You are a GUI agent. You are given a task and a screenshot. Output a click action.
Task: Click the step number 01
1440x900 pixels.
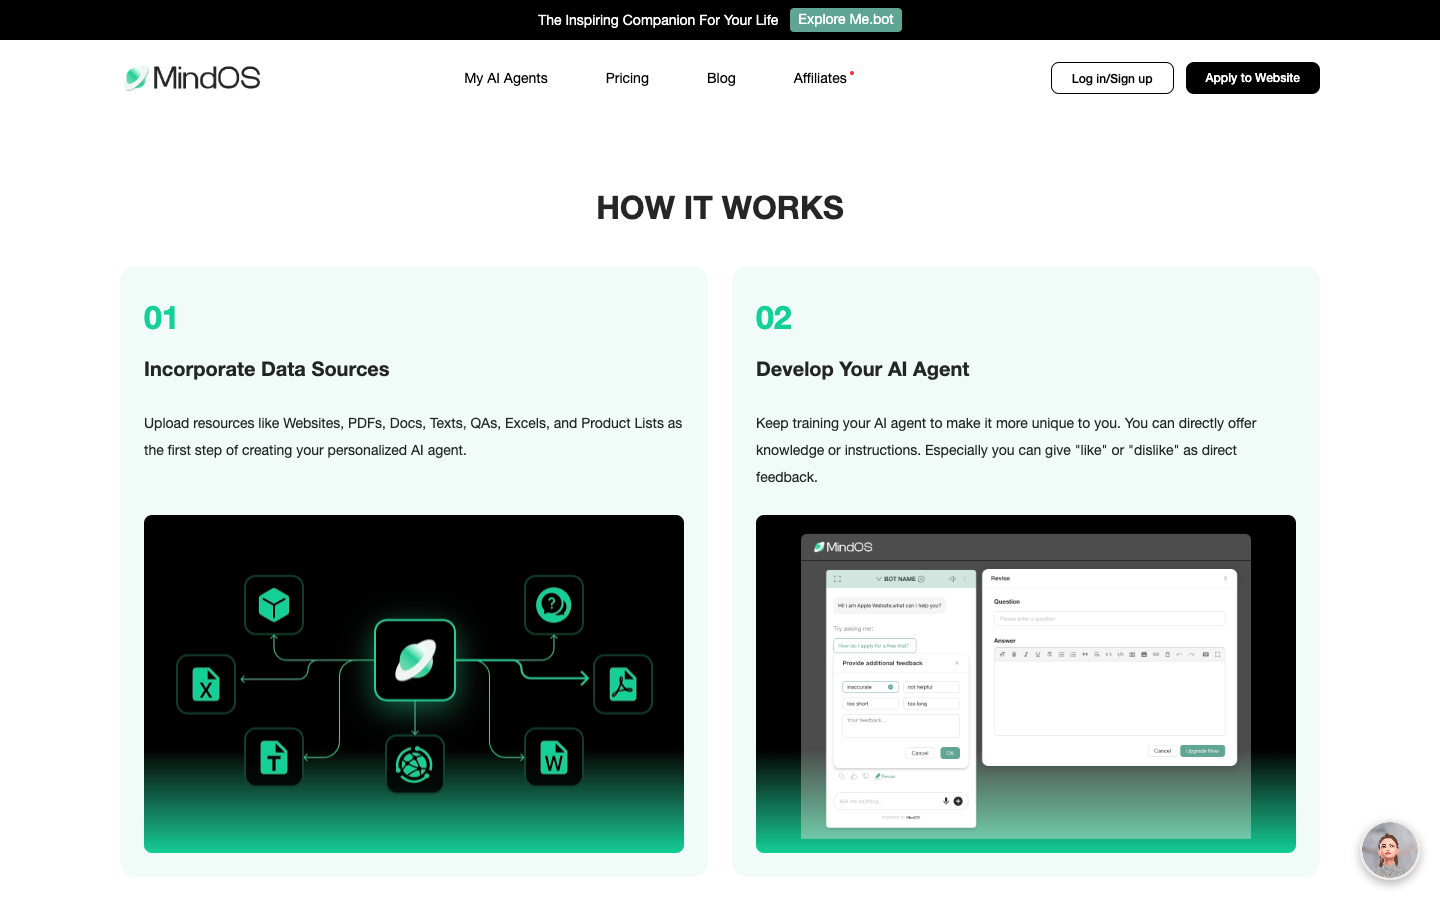click(x=161, y=318)
